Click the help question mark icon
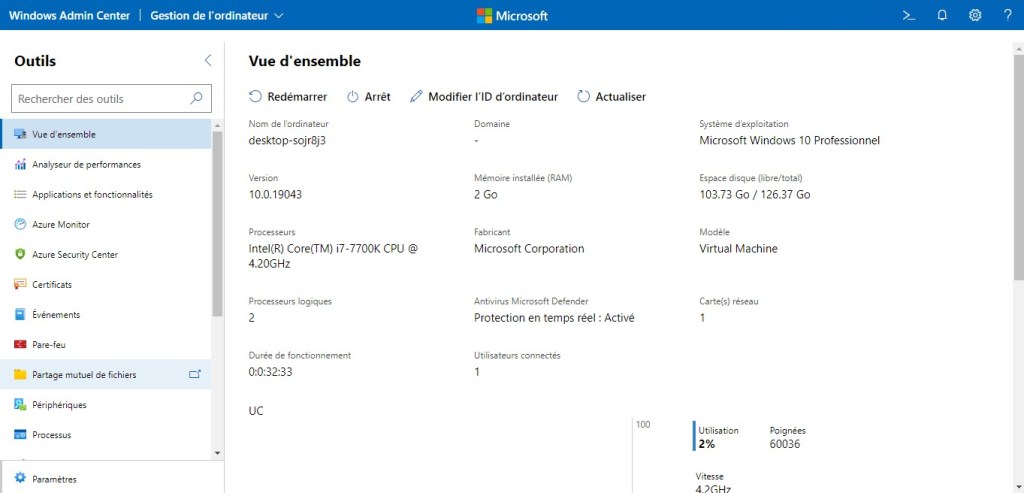The width and height of the screenshot is (1024, 493). tap(1007, 15)
